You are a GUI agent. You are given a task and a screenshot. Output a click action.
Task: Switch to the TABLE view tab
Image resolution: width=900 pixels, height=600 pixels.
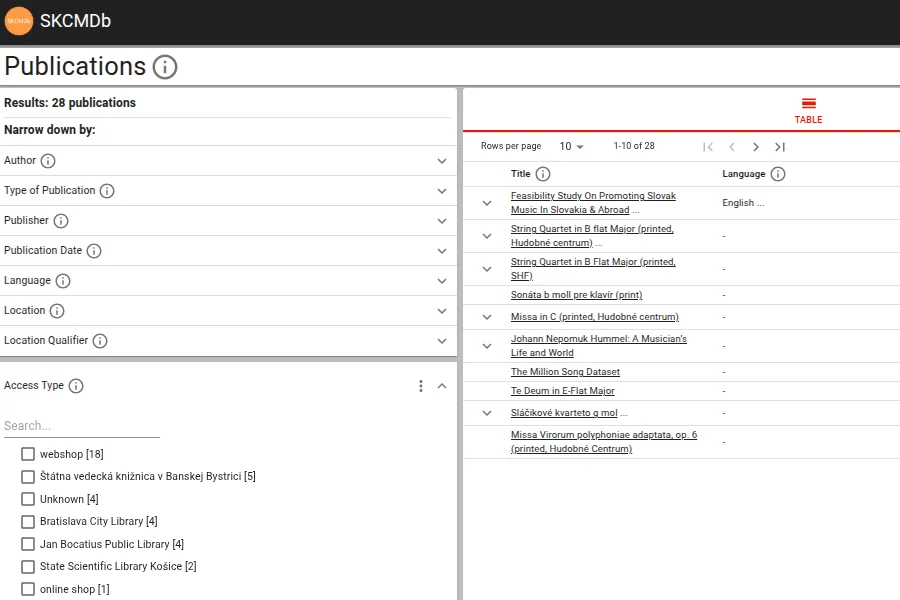click(x=808, y=110)
